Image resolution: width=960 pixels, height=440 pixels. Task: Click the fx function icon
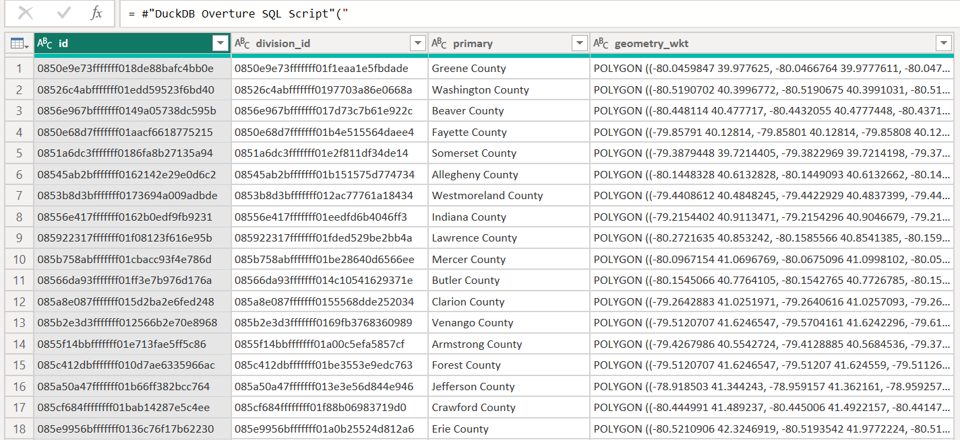click(x=96, y=14)
